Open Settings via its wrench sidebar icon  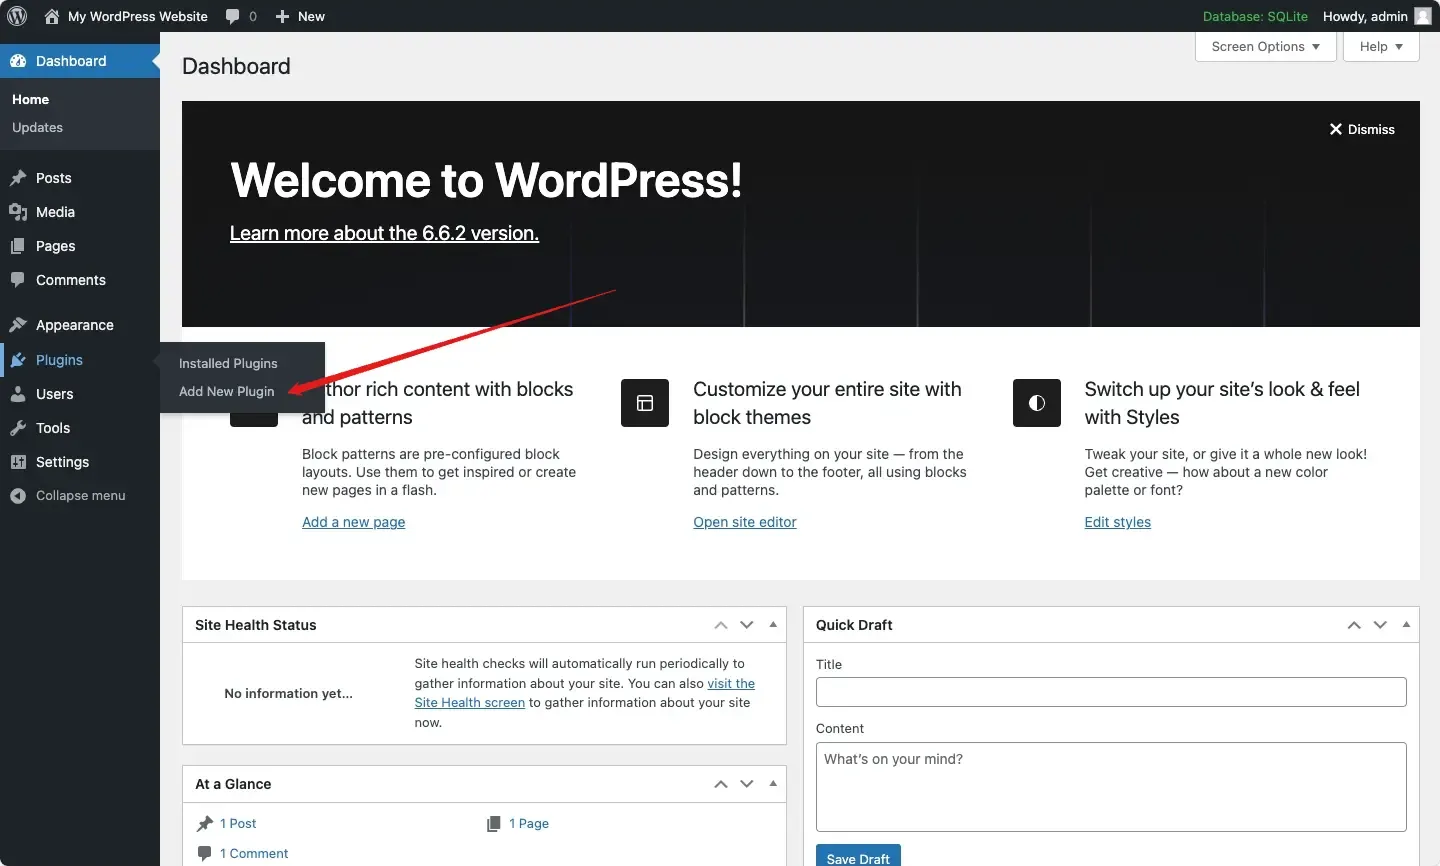coord(18,462)
